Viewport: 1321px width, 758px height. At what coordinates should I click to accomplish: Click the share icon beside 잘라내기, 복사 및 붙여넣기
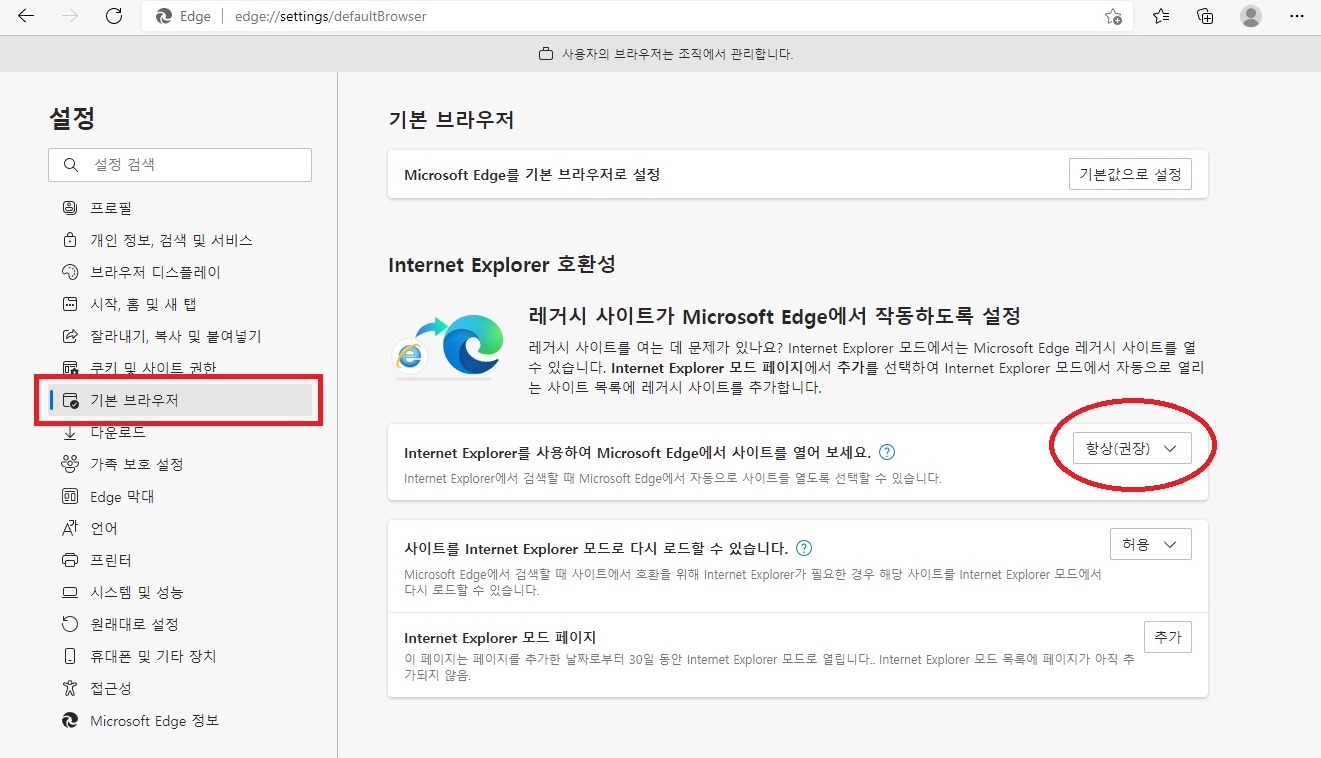pos(70,336)
